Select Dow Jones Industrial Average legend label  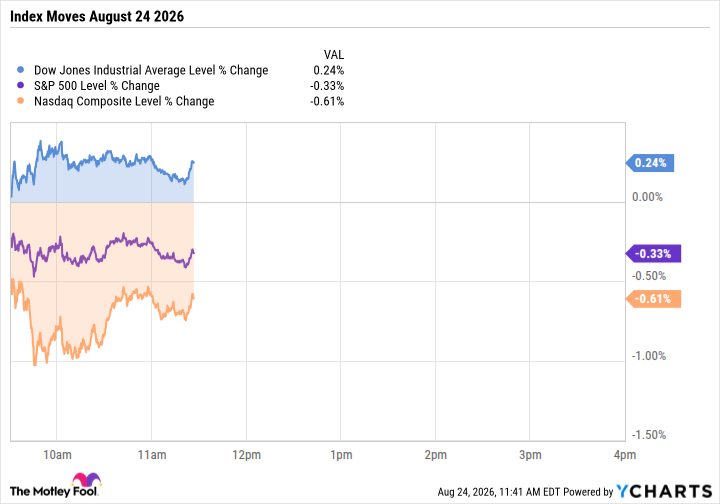pos(151,70)
